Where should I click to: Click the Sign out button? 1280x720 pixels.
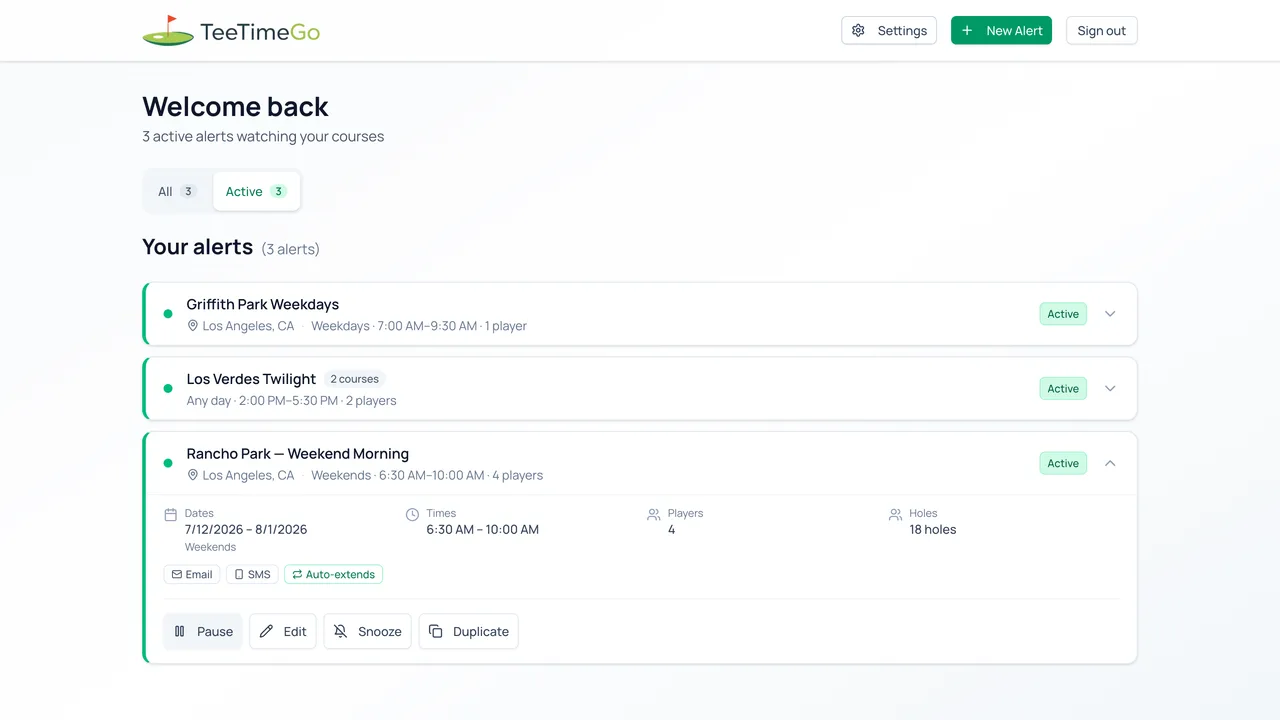click(x=1102, y=31)
